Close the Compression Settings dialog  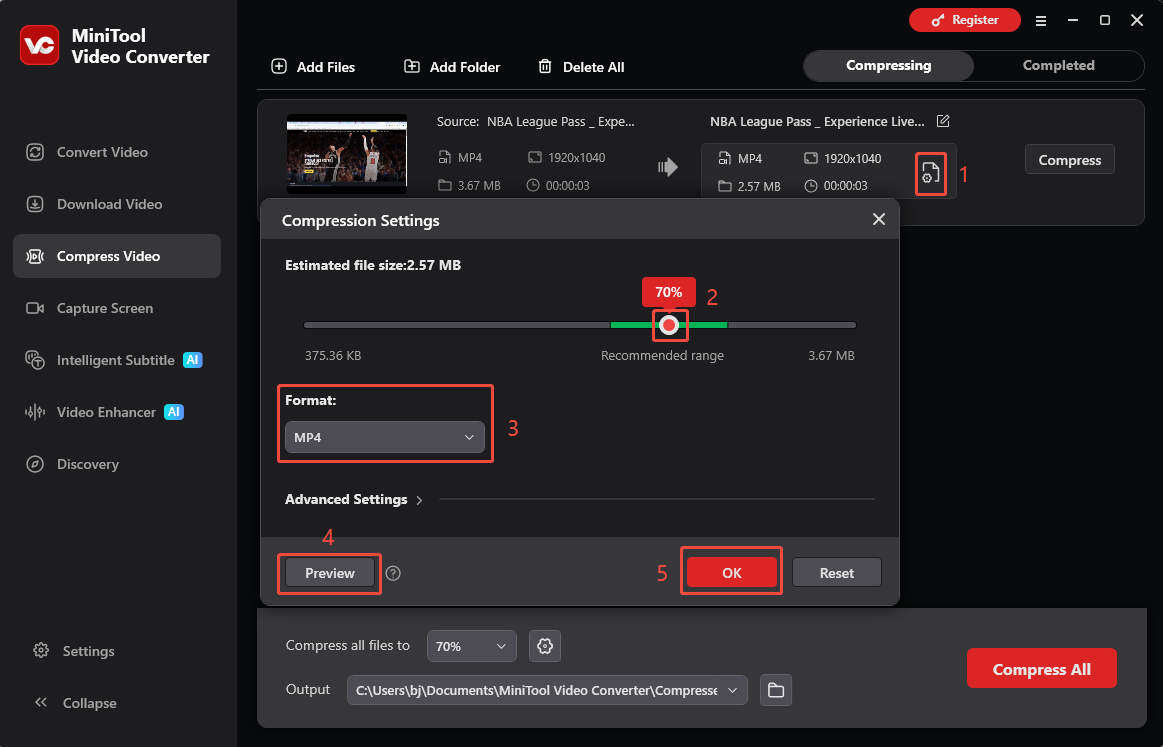[x=879, y=220]
